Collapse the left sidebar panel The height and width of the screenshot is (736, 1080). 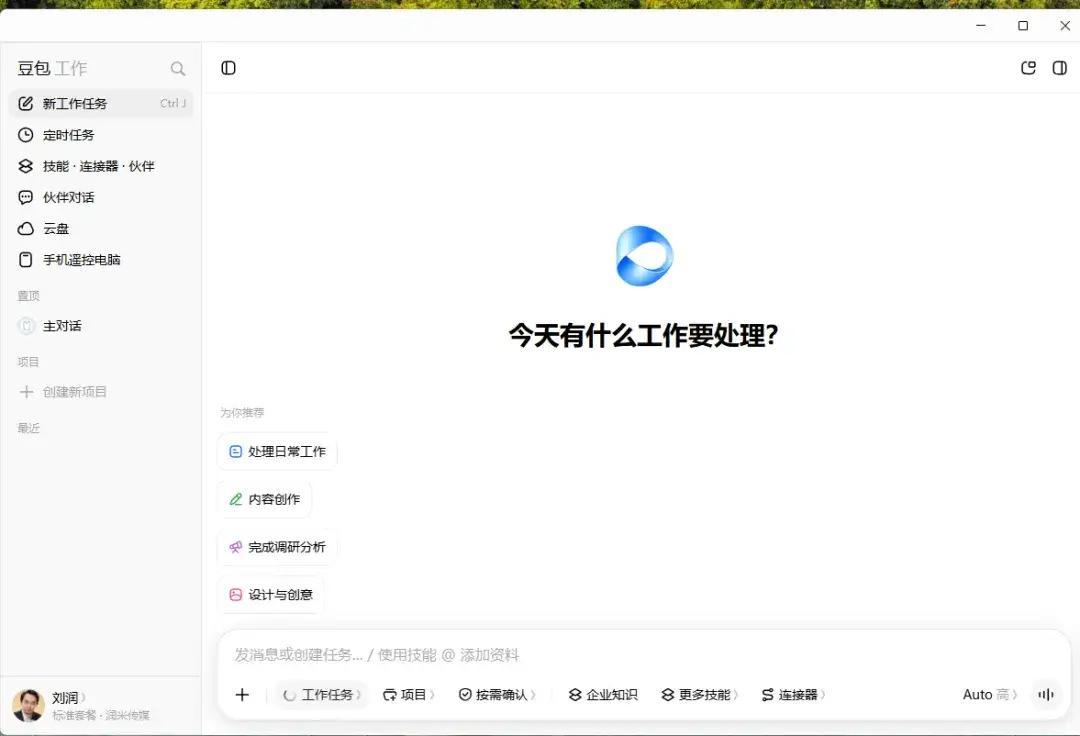coord(228,68)
